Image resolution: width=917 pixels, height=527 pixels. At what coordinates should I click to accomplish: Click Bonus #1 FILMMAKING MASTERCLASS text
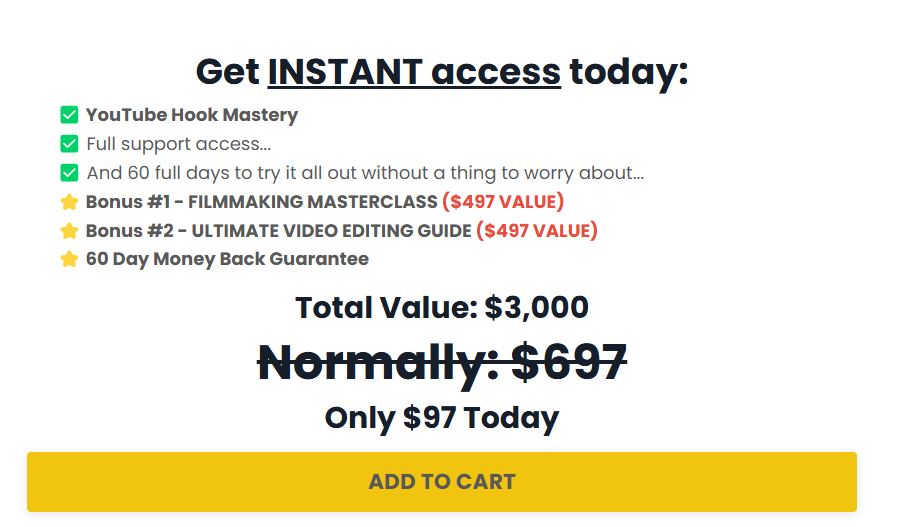pos(261,202)
